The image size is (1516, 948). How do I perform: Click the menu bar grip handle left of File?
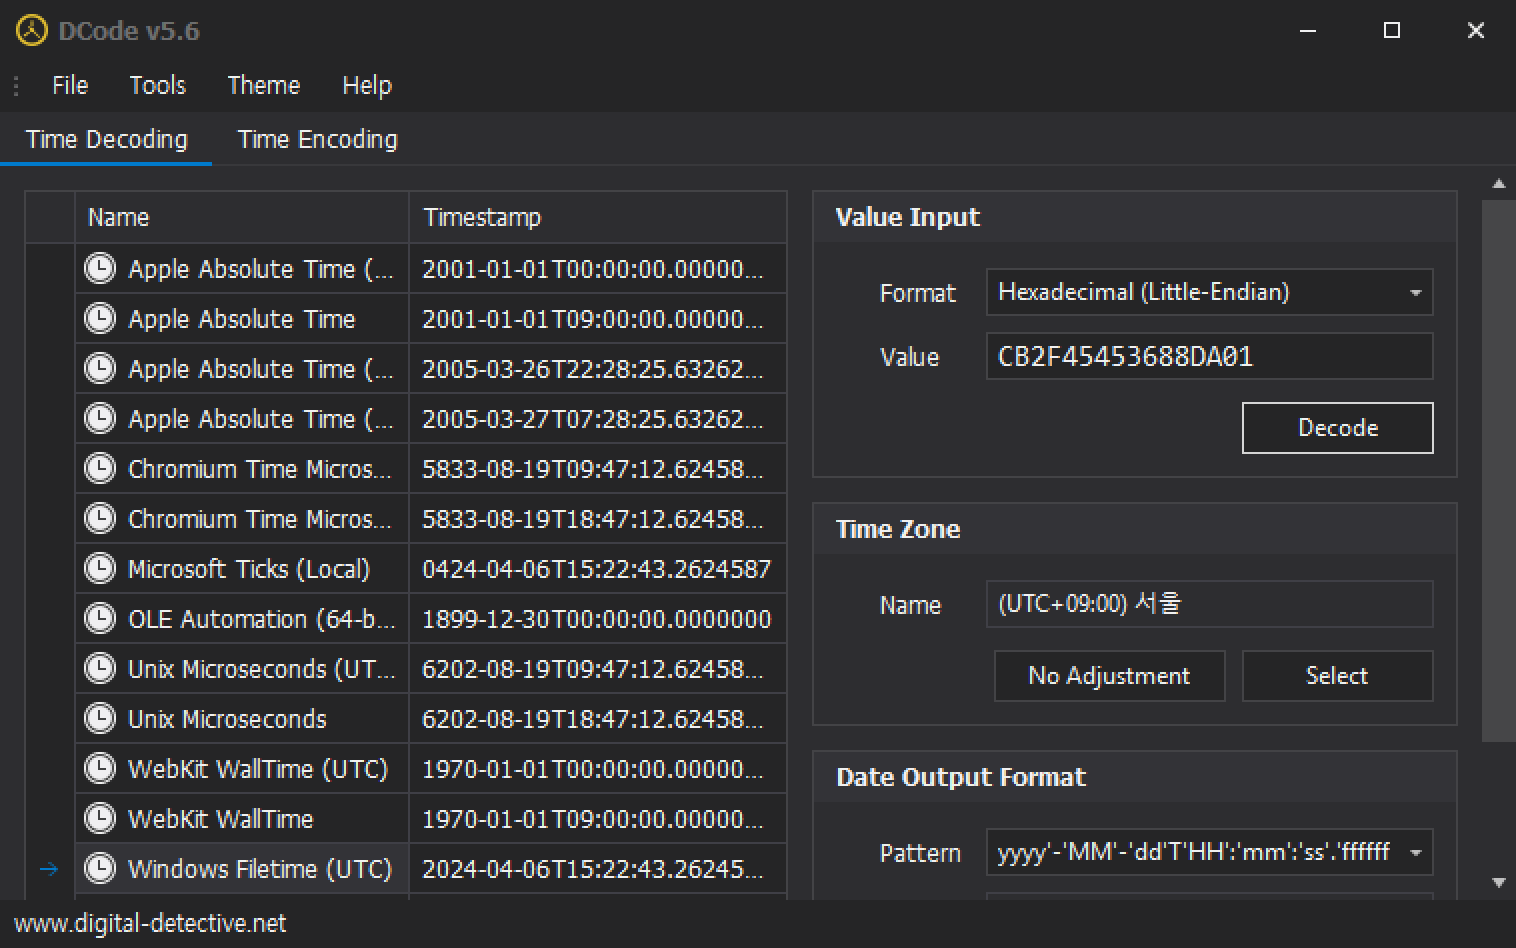[16, 86]
